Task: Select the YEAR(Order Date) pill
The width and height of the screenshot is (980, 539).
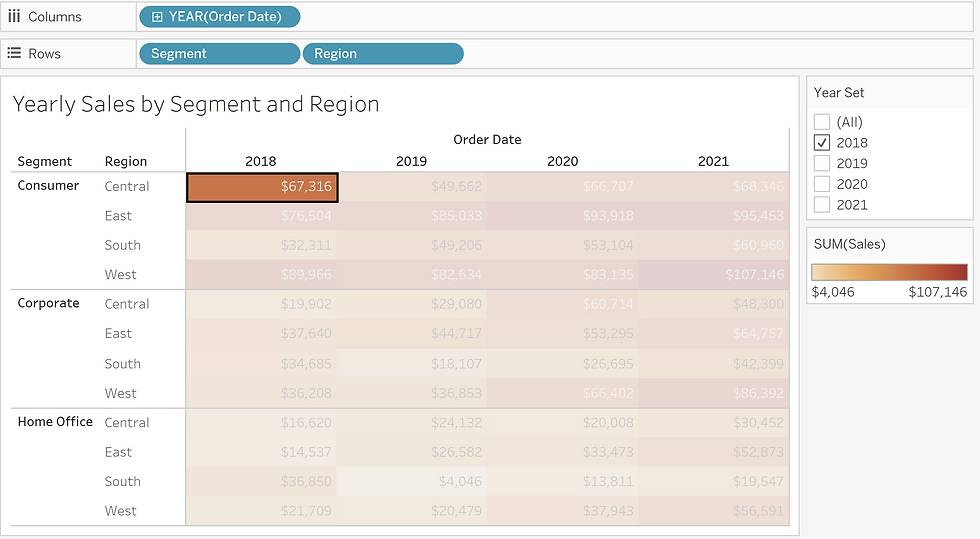Action: (219, 17)
